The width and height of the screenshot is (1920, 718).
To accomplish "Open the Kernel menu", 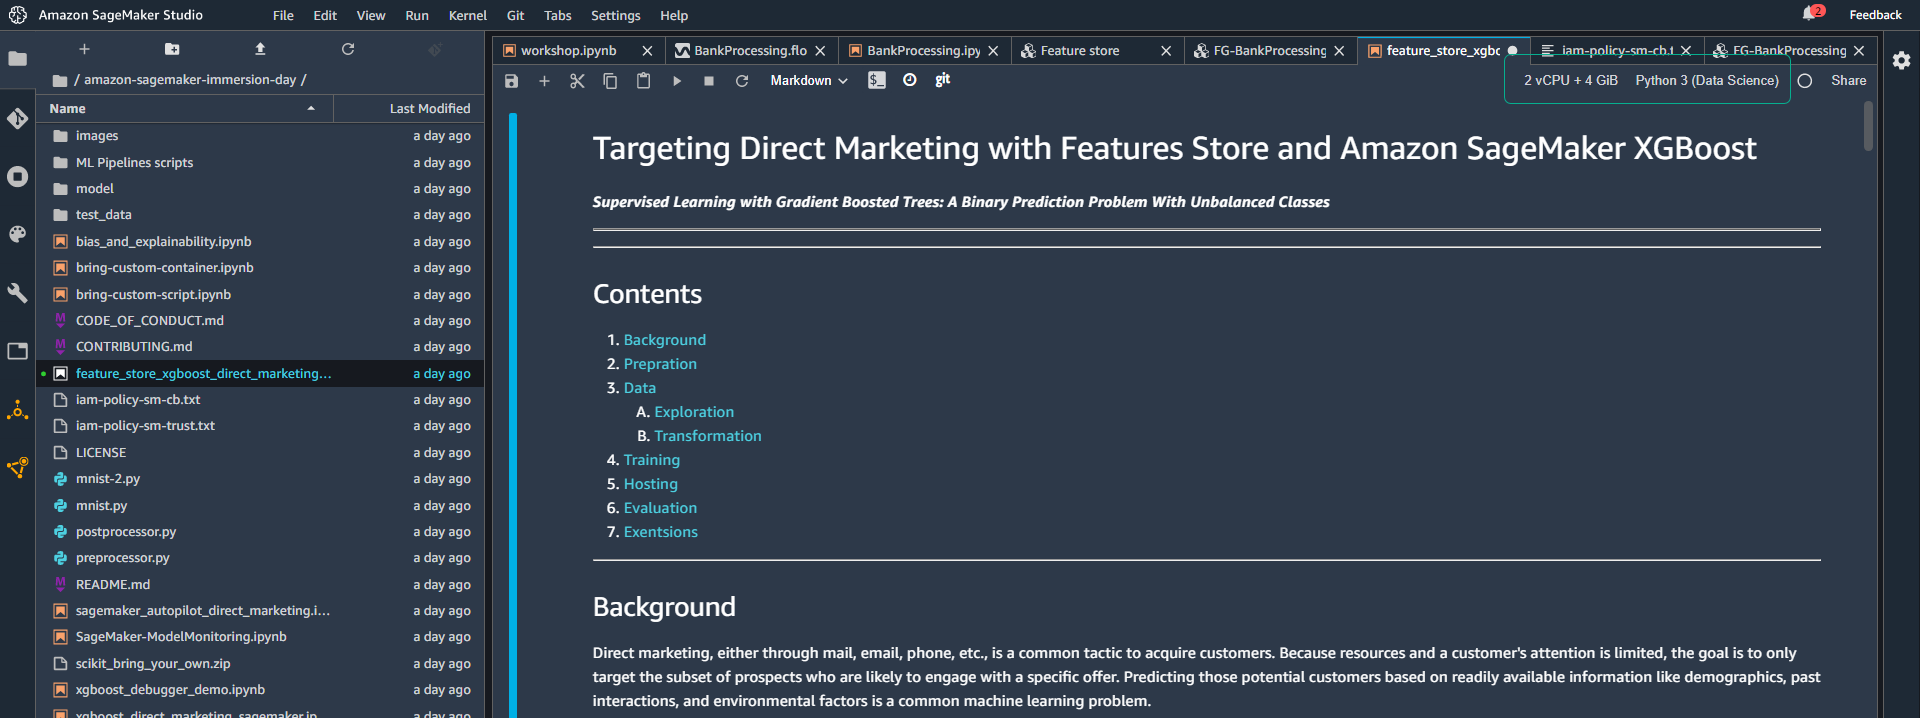I will (468, 15).
